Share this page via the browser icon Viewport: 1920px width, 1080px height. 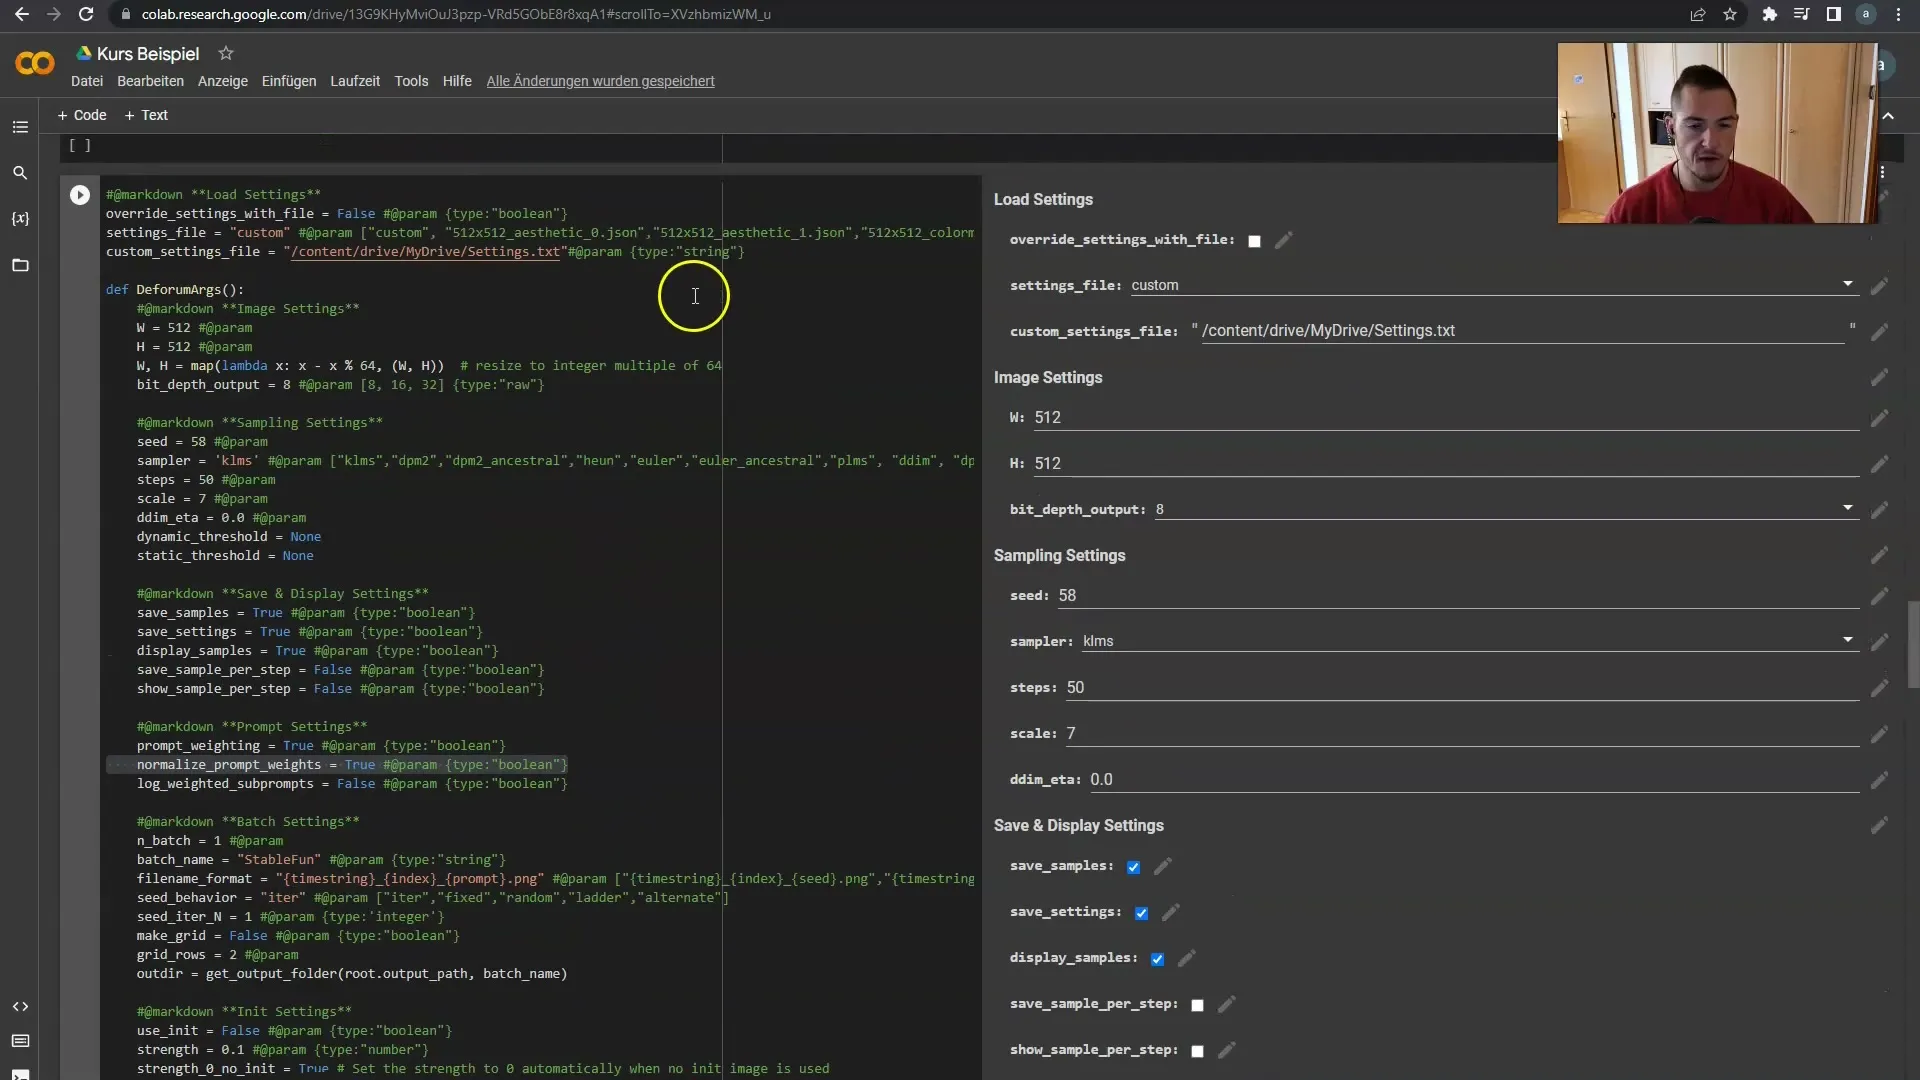tap(1698, 14)
